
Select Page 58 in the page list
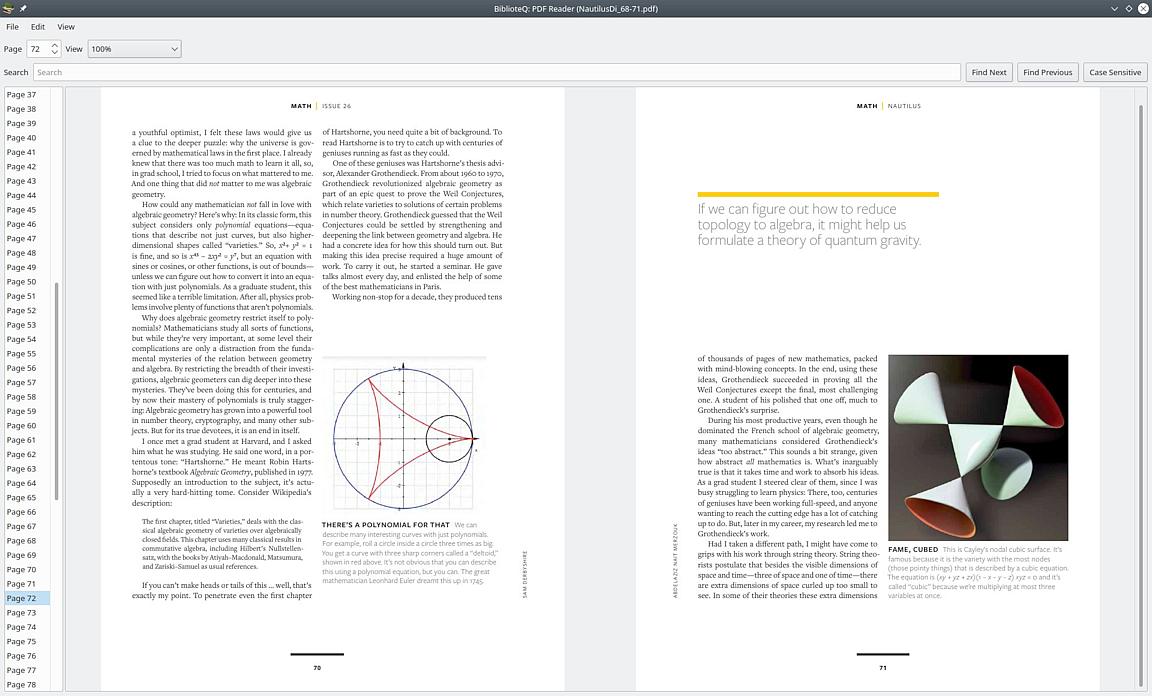(x=27, y=397)
